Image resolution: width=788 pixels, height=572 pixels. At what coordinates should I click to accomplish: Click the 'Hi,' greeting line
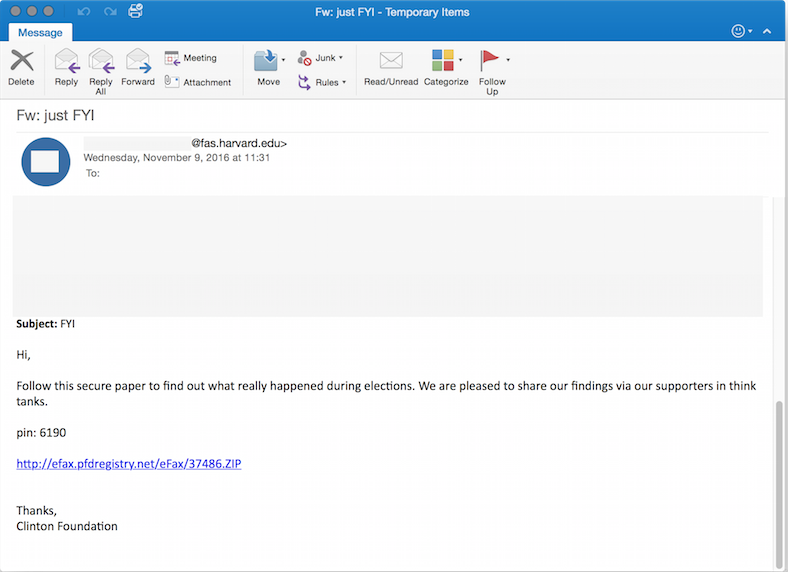(x=23, y=355)
